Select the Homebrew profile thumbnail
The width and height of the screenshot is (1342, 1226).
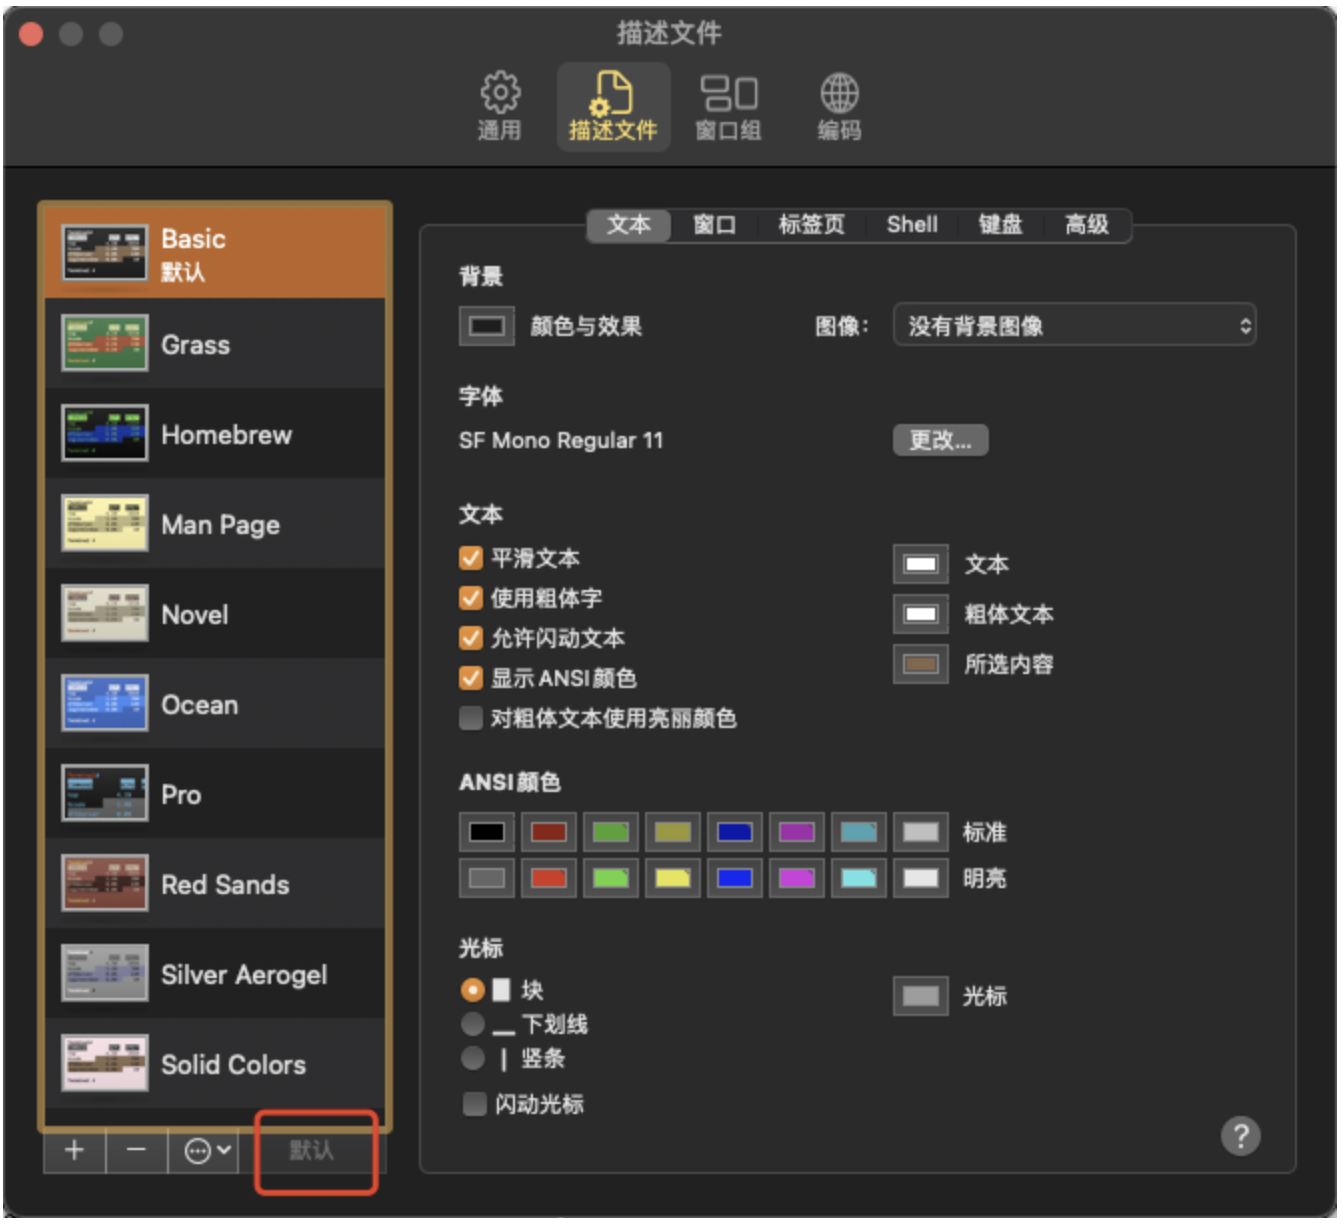click(104, 434)
